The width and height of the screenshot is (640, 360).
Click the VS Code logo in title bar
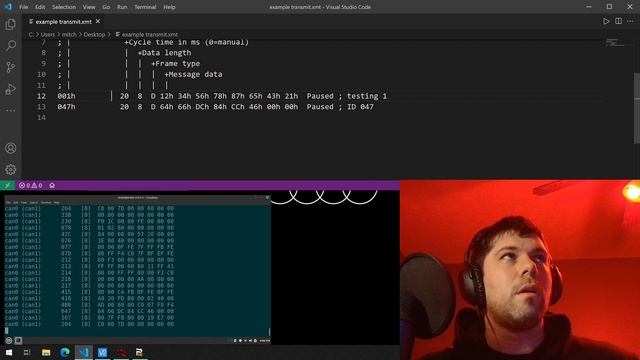8,7
